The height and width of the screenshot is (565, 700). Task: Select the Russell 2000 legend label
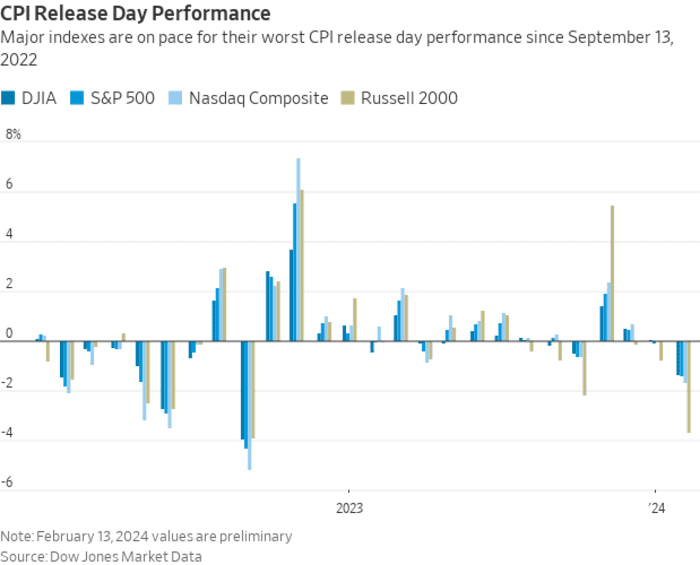[409, 98]
